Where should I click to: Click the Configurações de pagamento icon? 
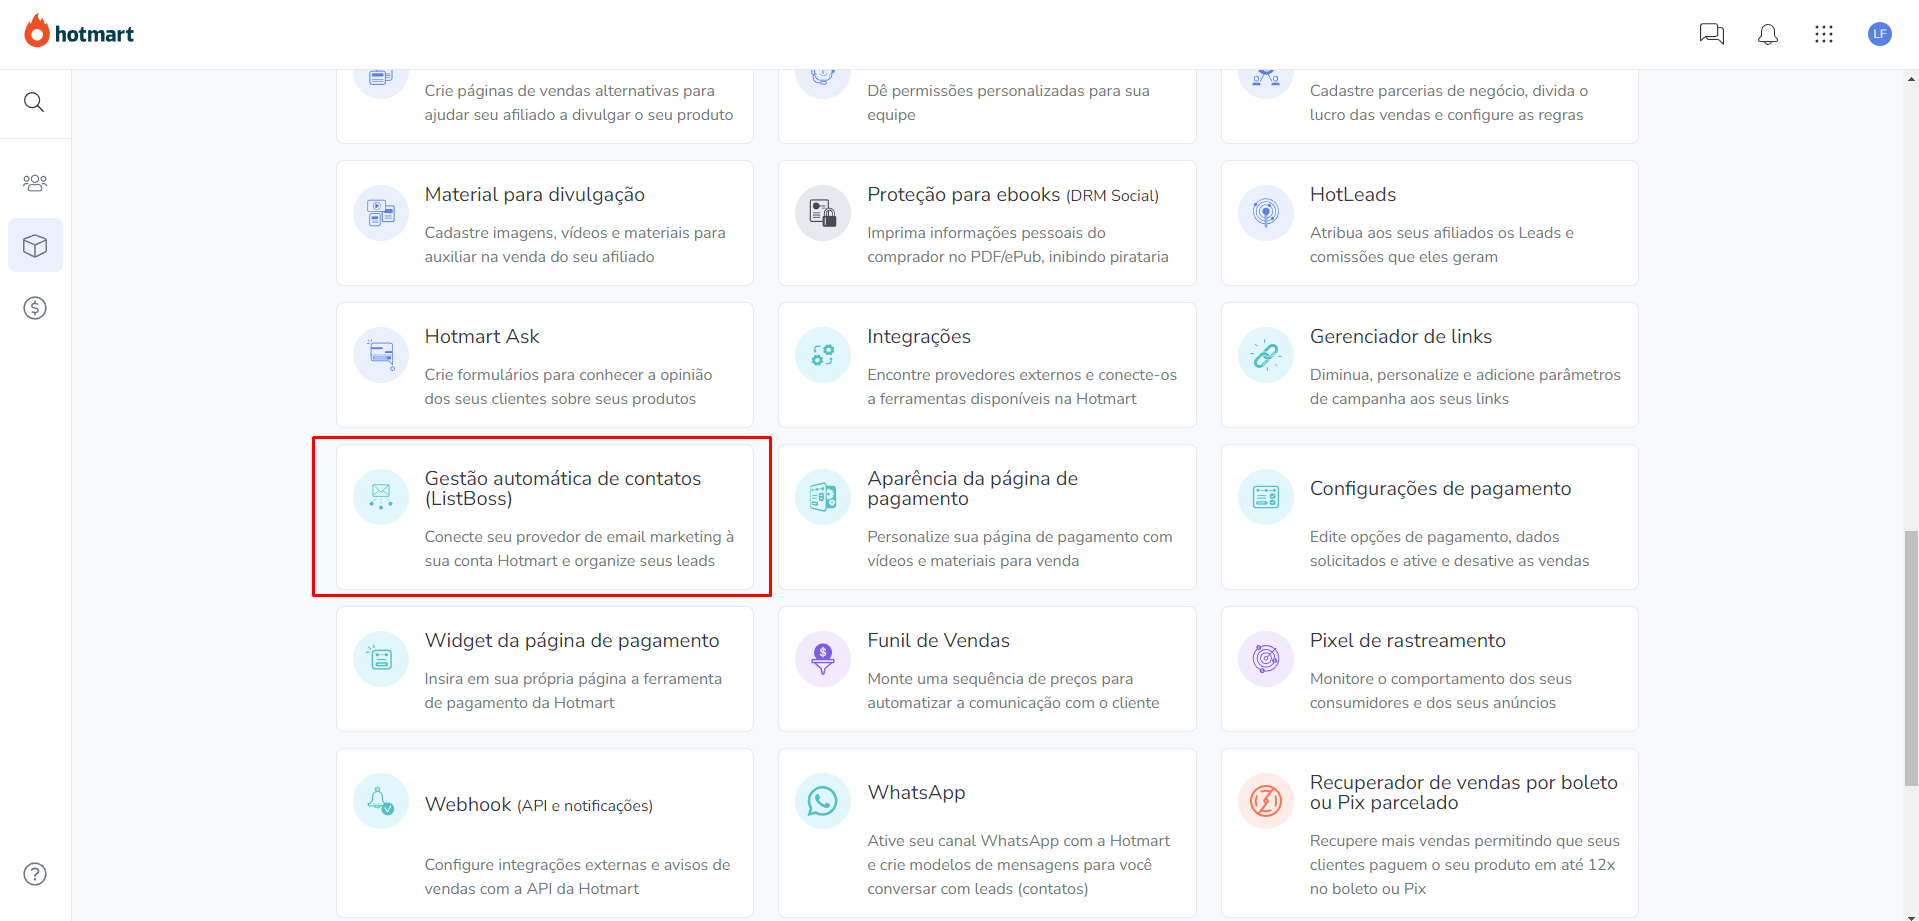coord(1266,497)
